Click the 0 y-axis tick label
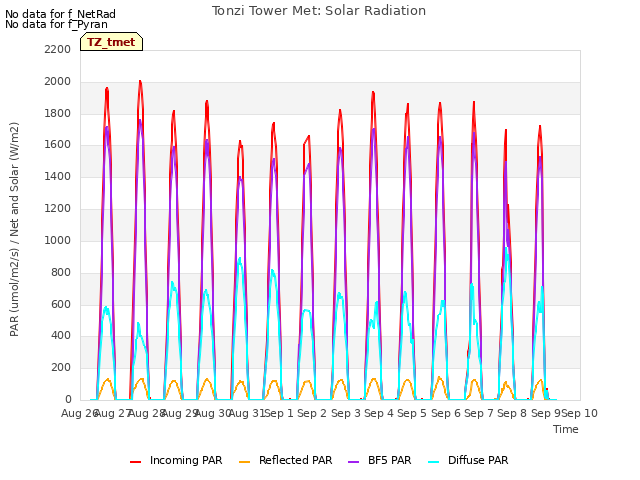This screenshot has width=640, height=480. point(68,399)
